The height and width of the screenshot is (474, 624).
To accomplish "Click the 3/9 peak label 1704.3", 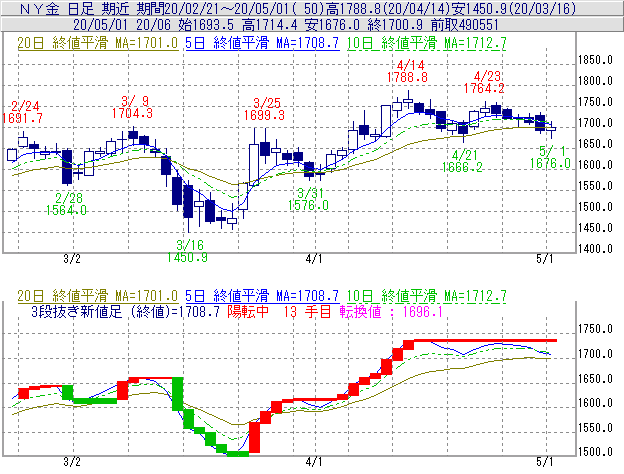I will pos(132,113).
